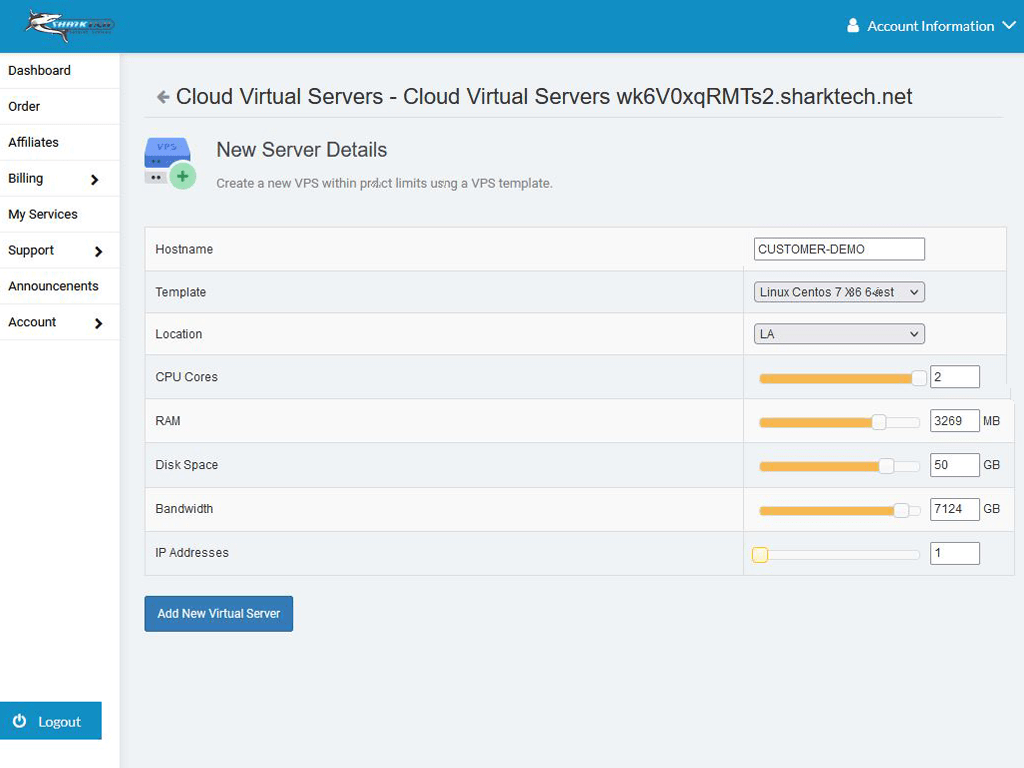Click the back arrow beside the page title
Viewport: 1024px width, 768px height.
point(163,97)
